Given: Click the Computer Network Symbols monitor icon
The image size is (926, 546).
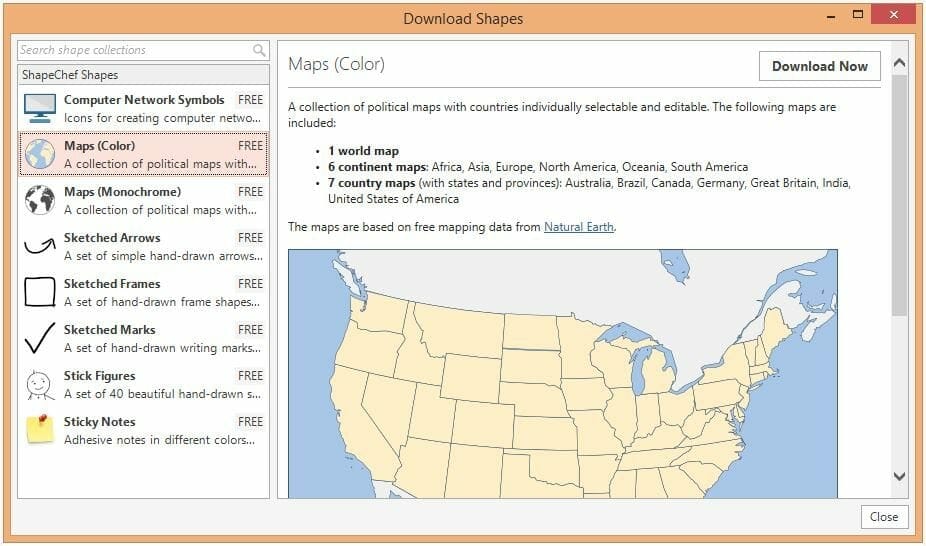Looking at the screenshot, I should coord(40,108).
